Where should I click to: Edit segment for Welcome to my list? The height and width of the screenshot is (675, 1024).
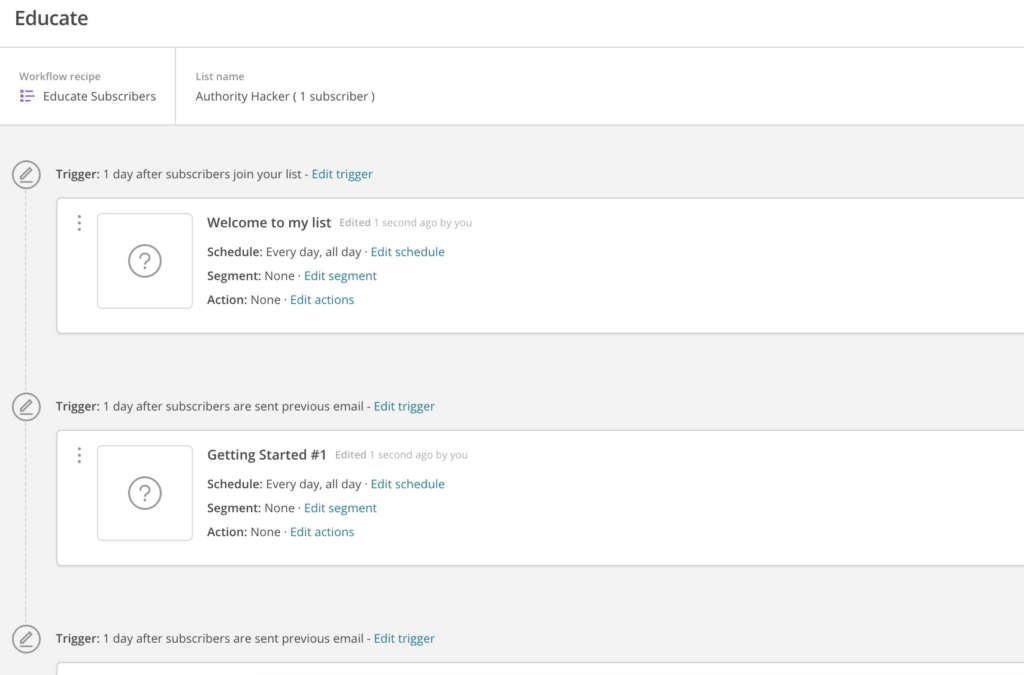pyautogui.click(x=340, y=276)
